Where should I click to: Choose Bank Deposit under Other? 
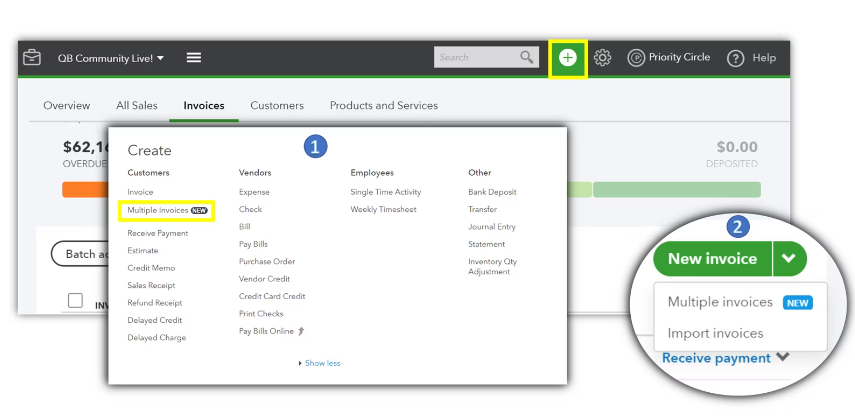492,192
